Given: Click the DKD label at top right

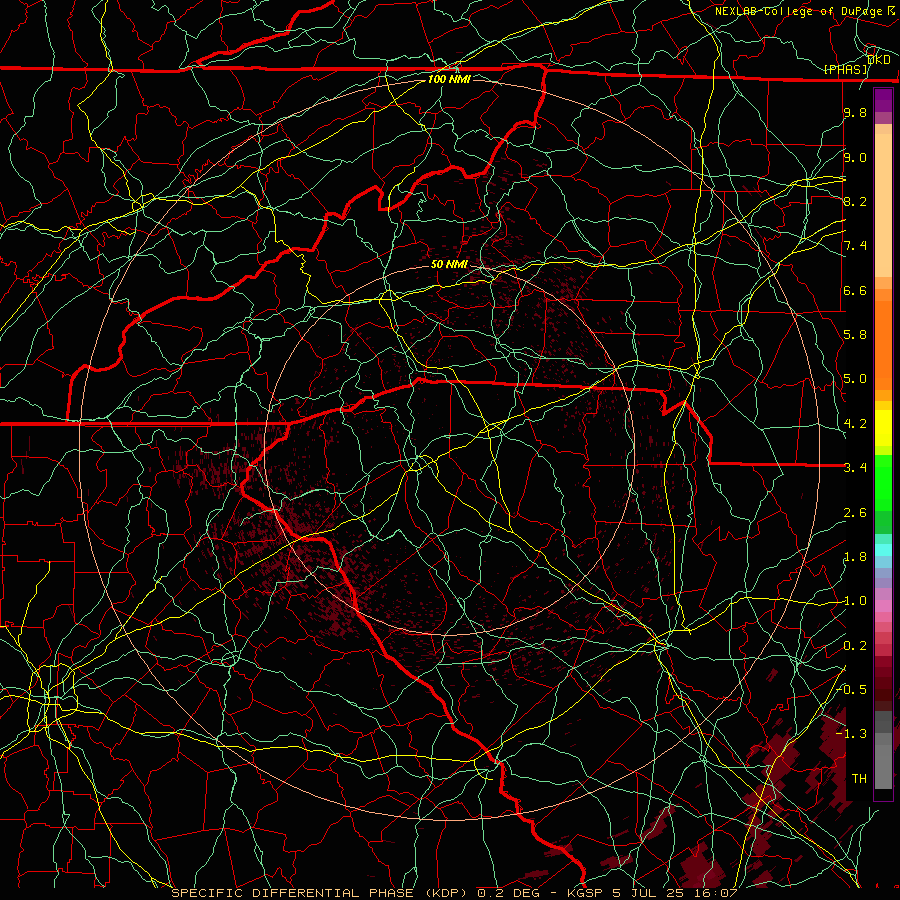Looking at the screenshot, I should click(879, 60).
